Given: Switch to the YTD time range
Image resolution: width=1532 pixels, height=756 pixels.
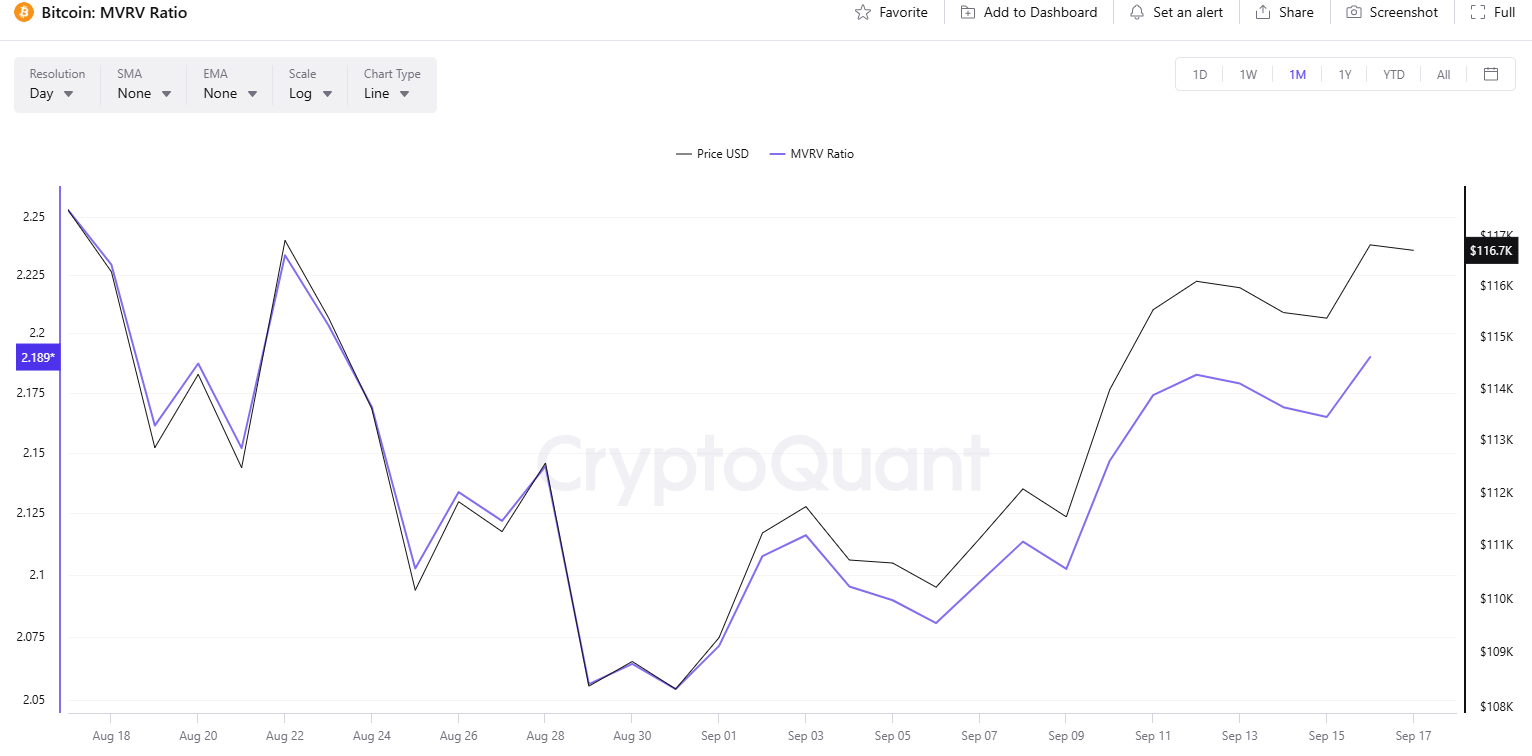Looking at the screenshot, I should (1394, 75).
